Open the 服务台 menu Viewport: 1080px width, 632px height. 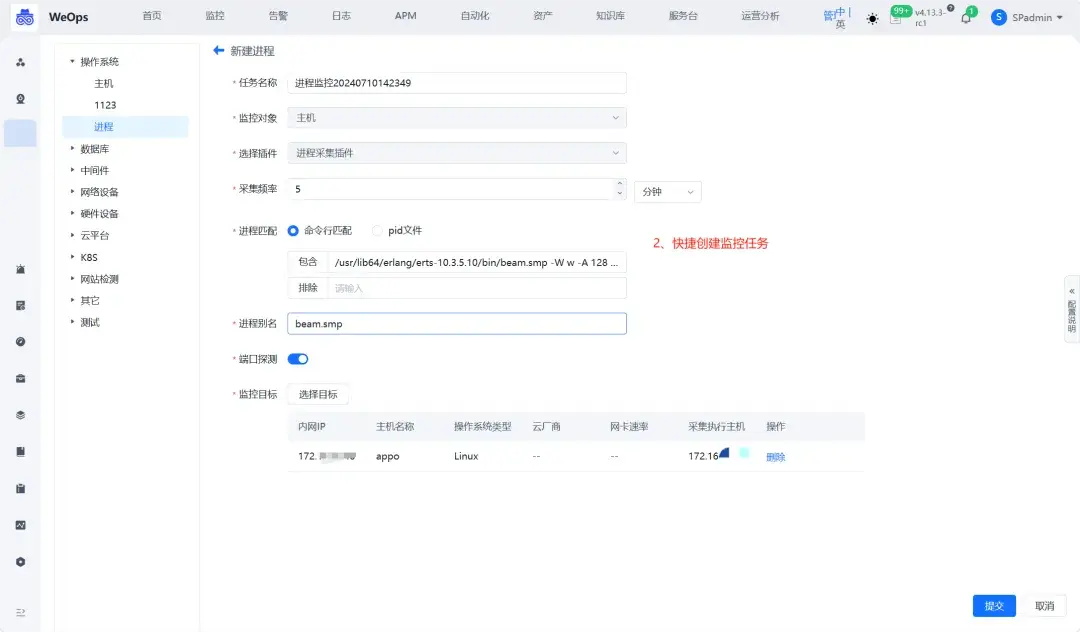click(x=683, y=16)
